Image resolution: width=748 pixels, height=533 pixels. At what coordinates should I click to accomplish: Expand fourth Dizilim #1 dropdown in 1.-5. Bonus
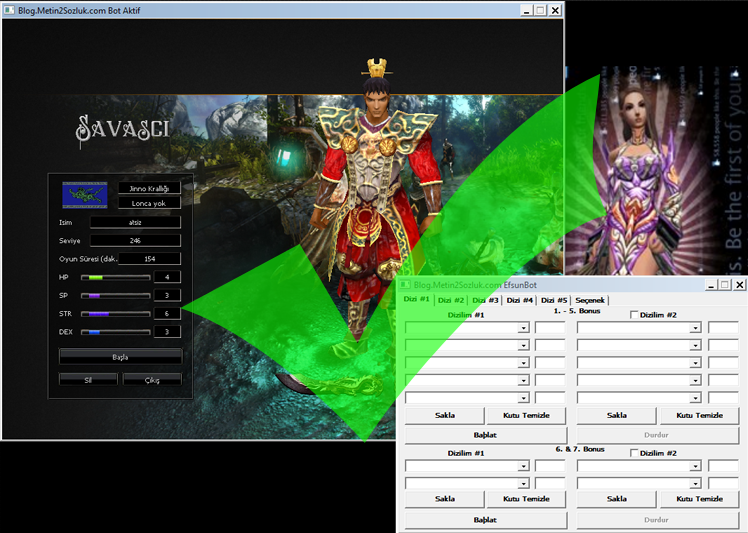tap(523, 380)
